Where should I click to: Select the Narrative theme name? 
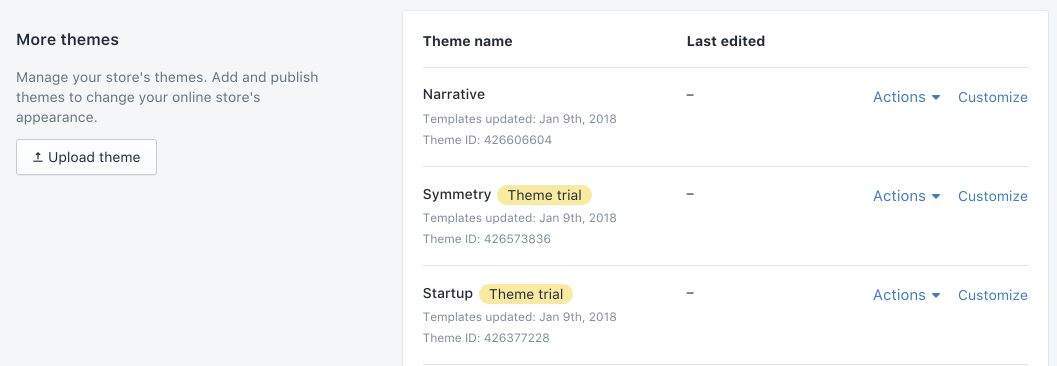[x=454, y=94]
